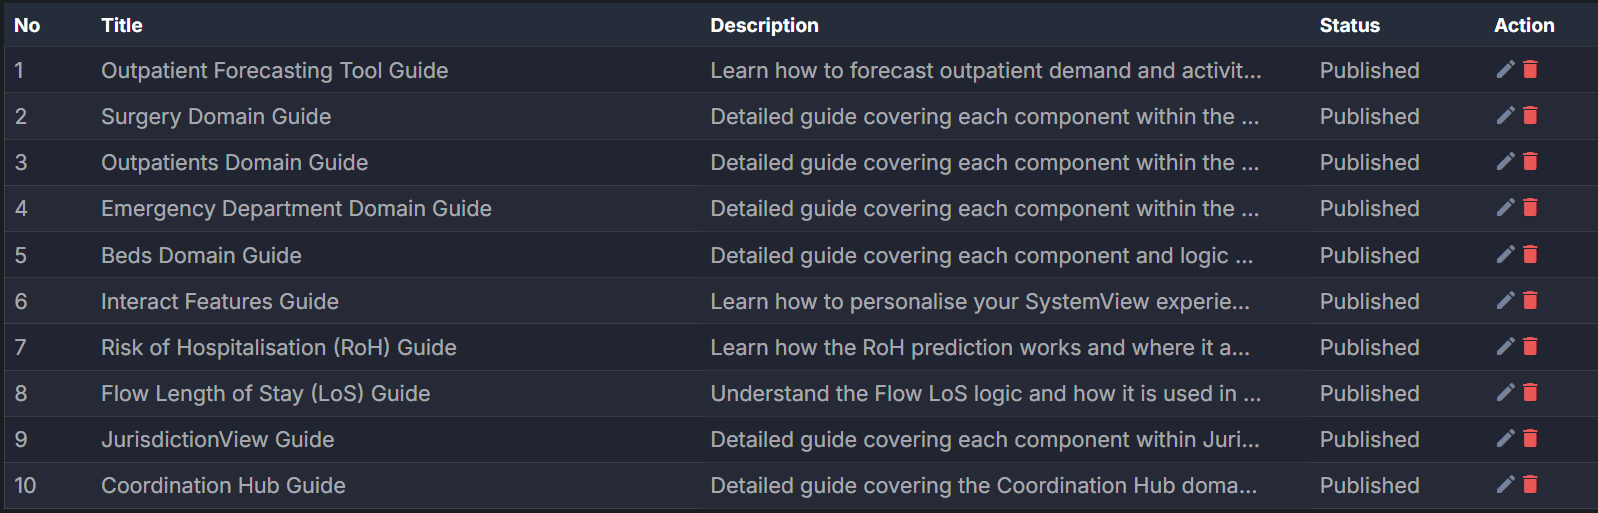Open the Coordination Hub Guide title
The image size is (1598, 513).
(223, 486)
